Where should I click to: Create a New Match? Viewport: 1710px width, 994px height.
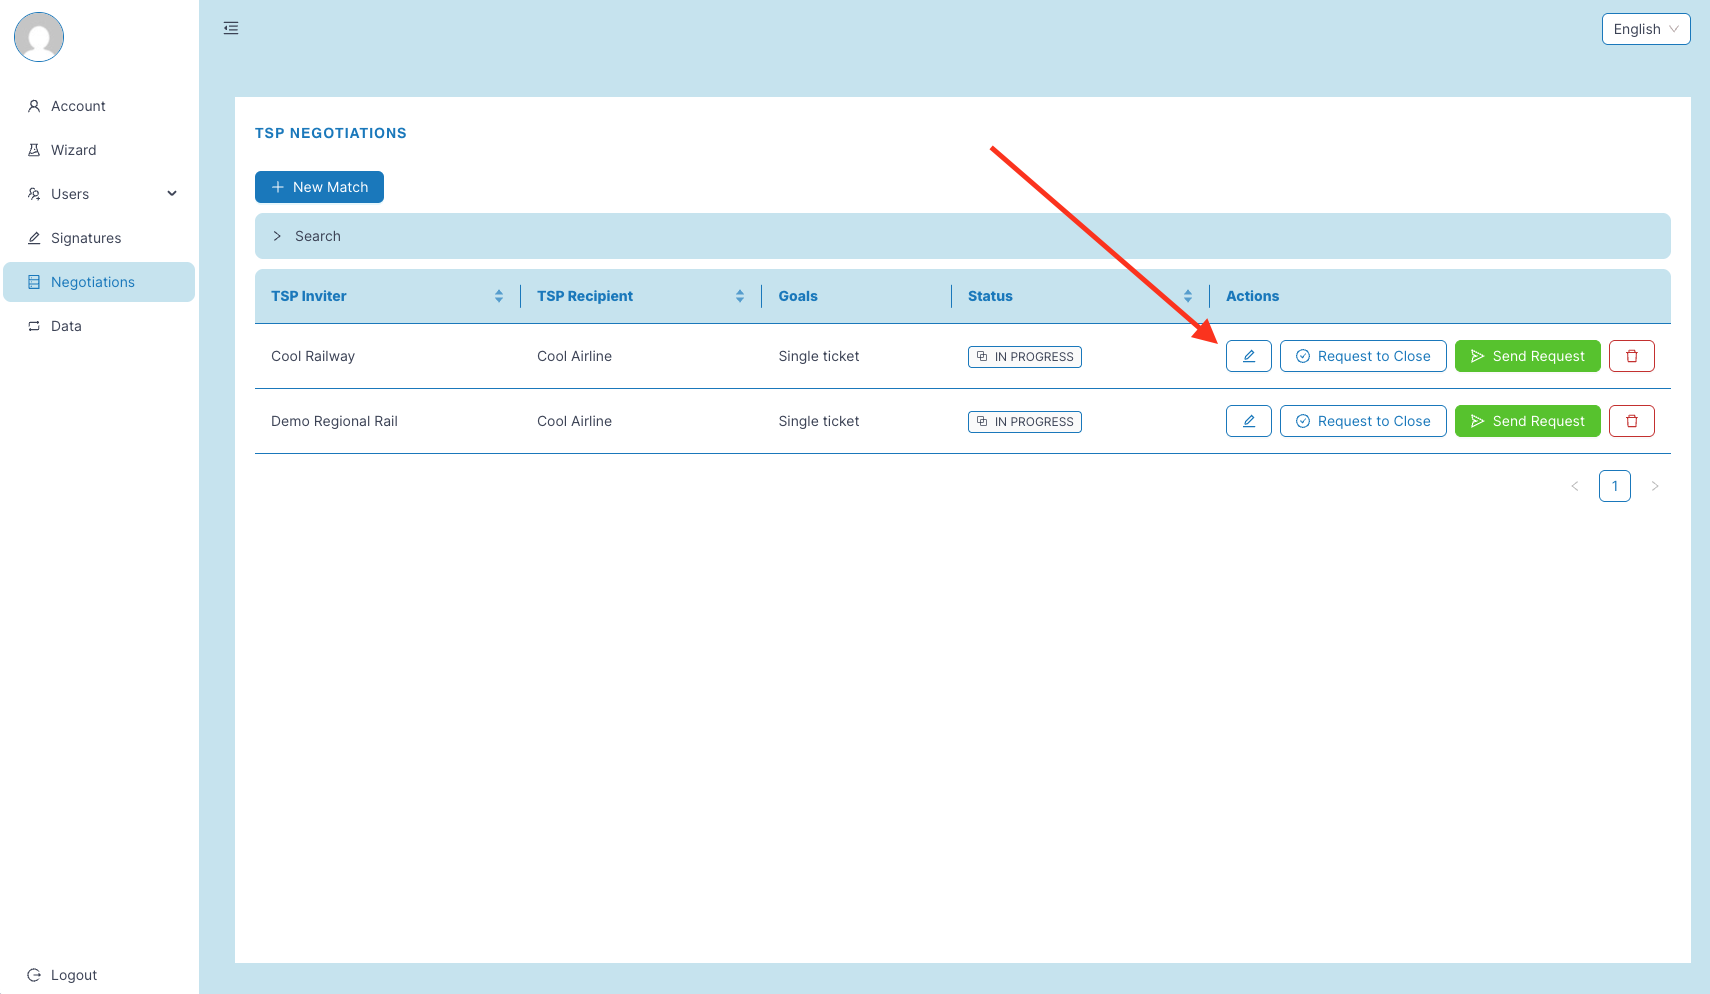[x=319, y=187]
